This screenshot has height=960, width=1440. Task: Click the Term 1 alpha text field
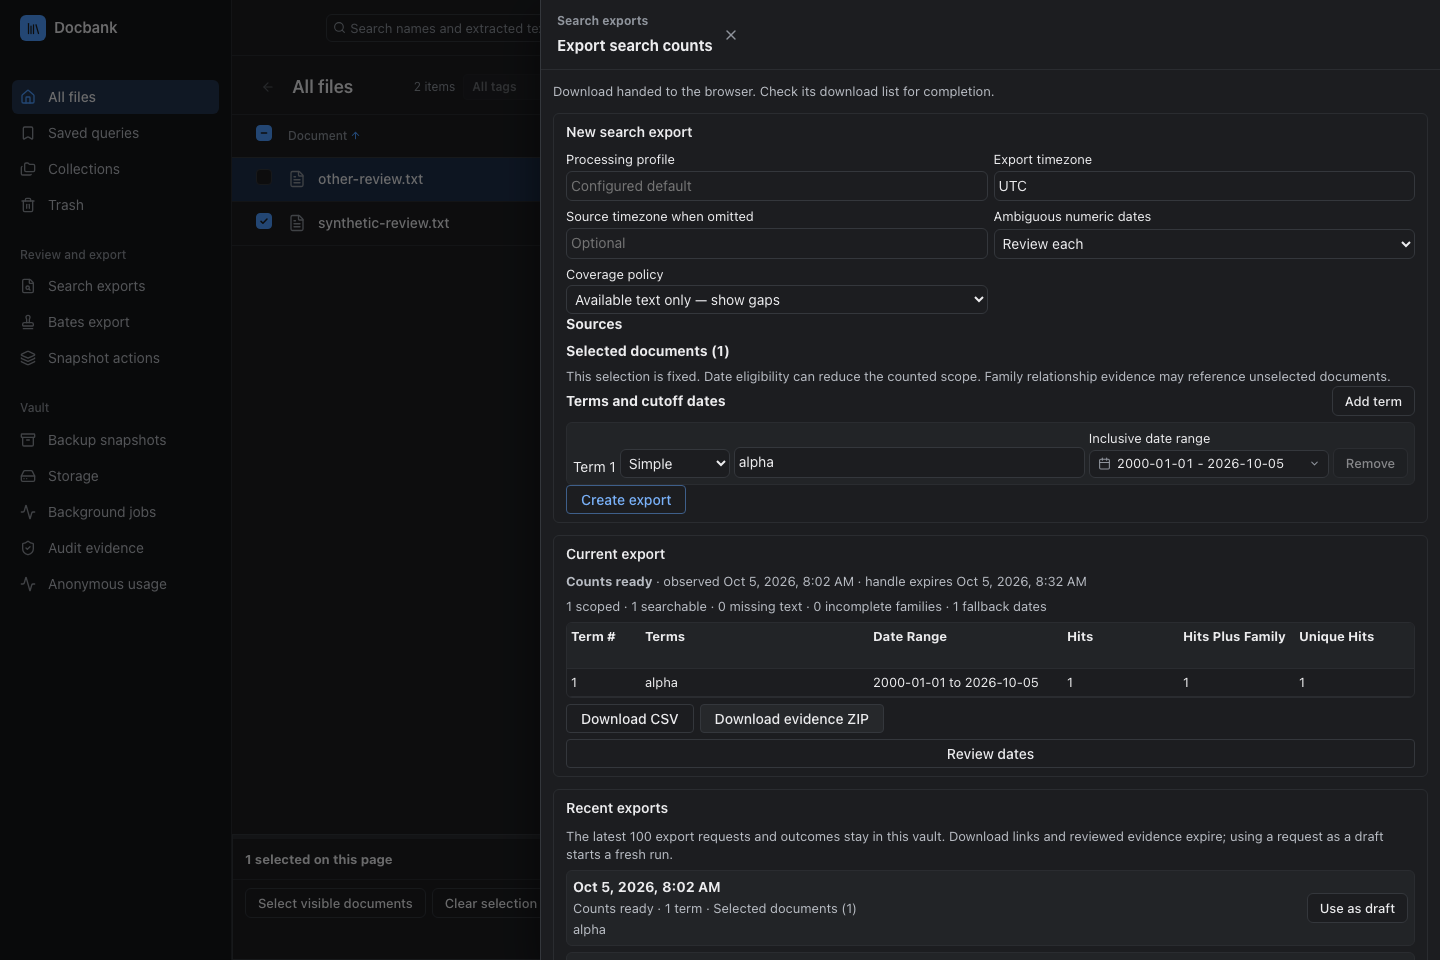click(x=909, y=462)
